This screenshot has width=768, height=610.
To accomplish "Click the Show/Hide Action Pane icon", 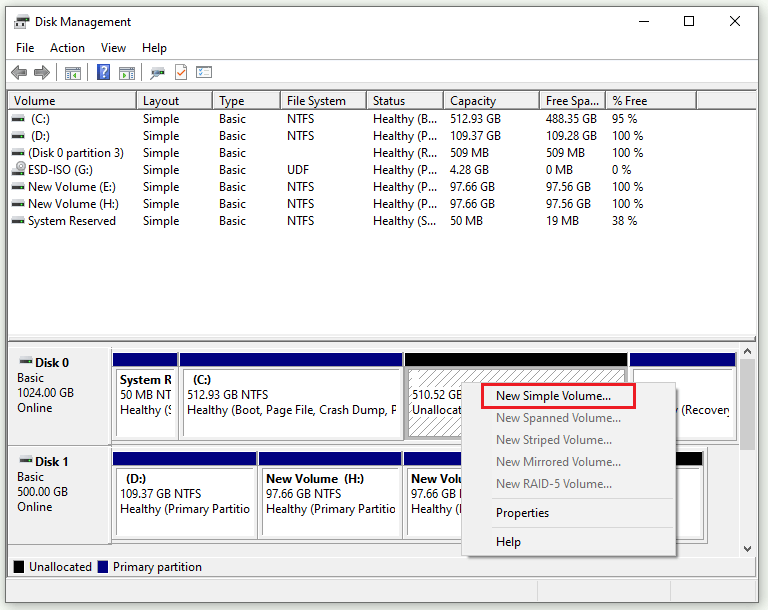I will [x=127, y=73].
